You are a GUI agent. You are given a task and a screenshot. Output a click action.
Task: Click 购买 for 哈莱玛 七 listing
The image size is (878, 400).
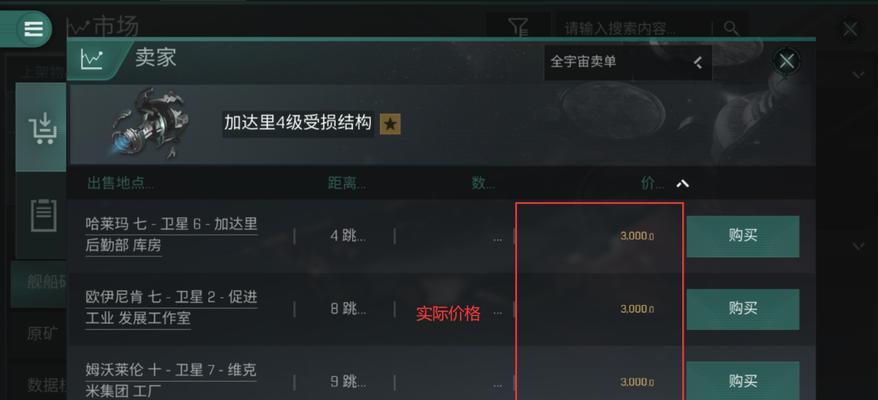tap(742, 236)
